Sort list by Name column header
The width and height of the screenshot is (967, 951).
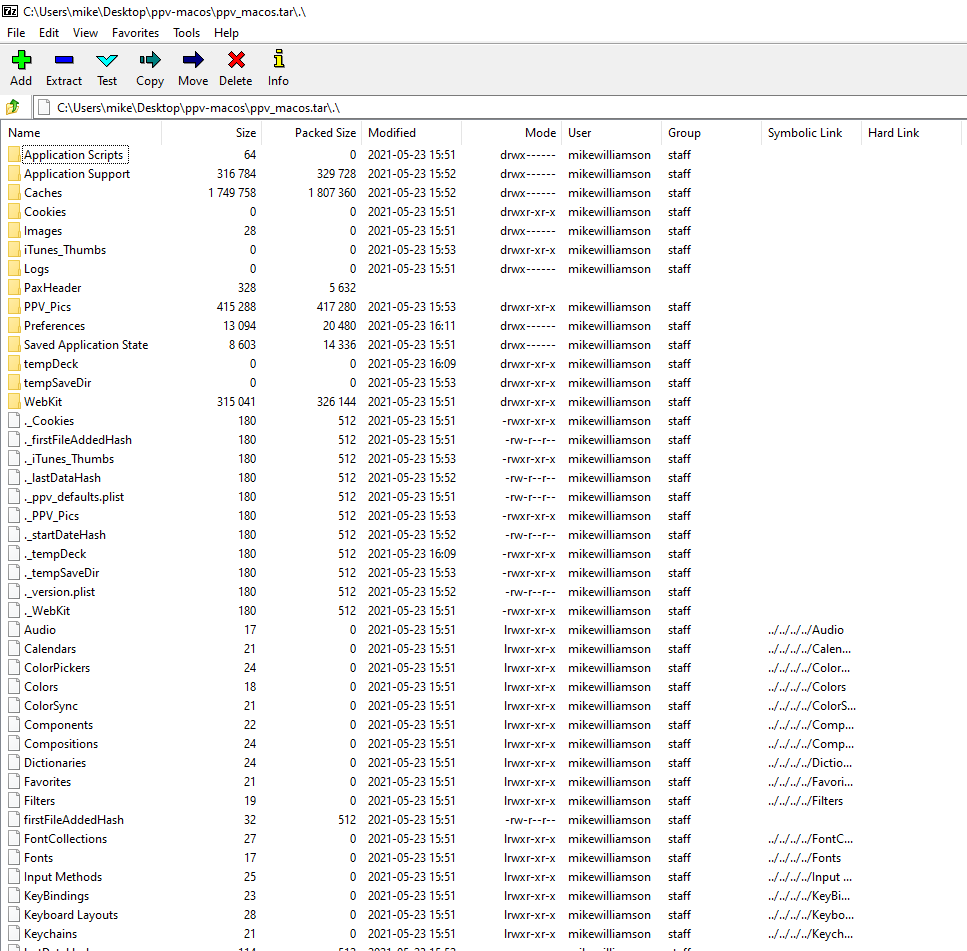tap(25, 133)
